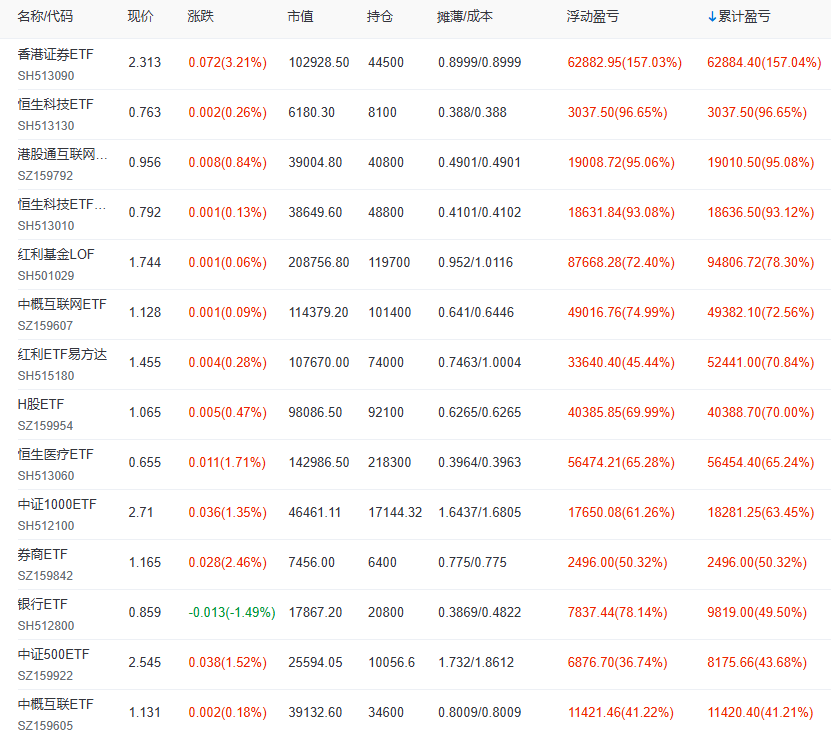Click cost value 0.4901/0.4901

[480, 162]
